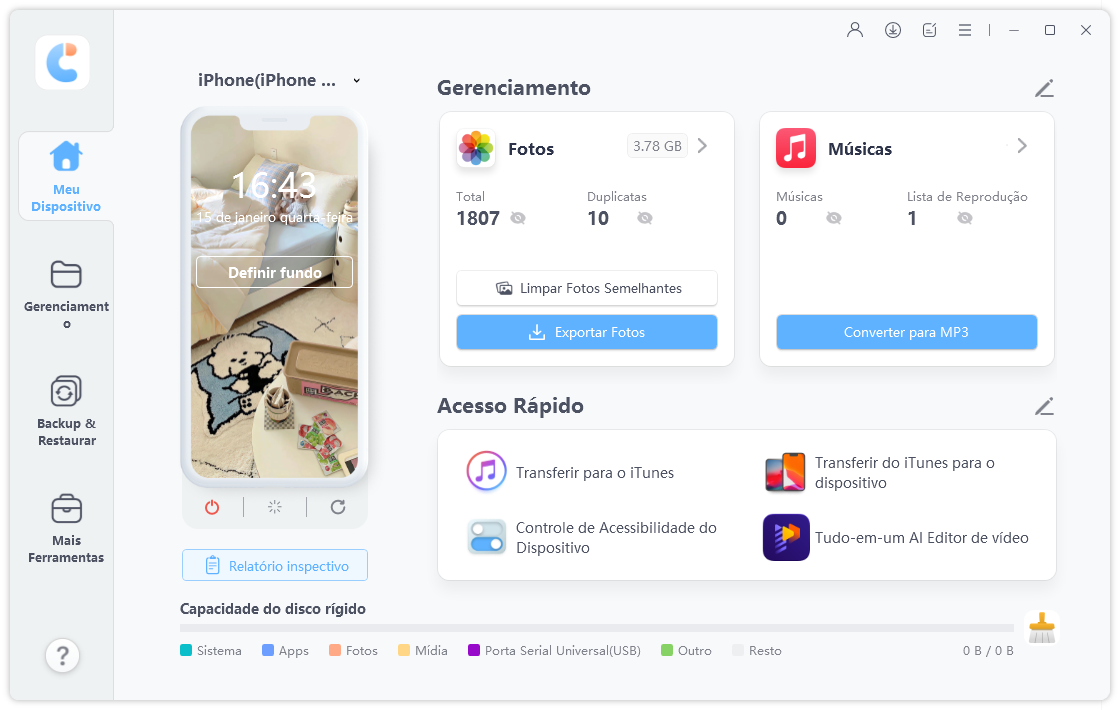Open the help question mark icon
This screenshot has width=1120, height=710.
[x=63, y=655]
